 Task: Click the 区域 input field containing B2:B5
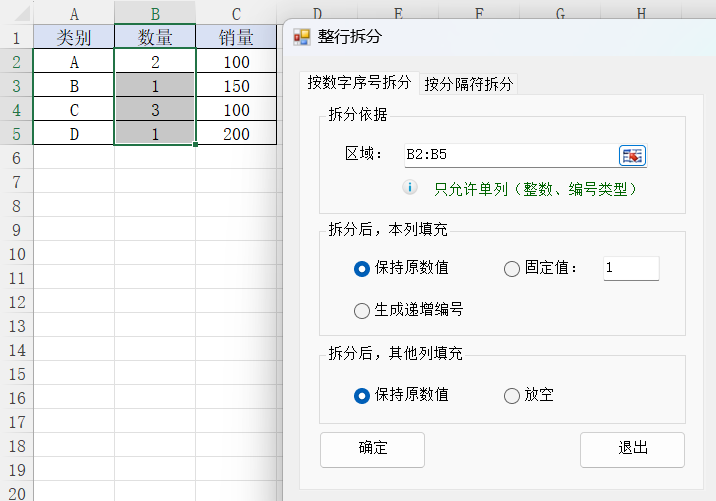[511, 155]
